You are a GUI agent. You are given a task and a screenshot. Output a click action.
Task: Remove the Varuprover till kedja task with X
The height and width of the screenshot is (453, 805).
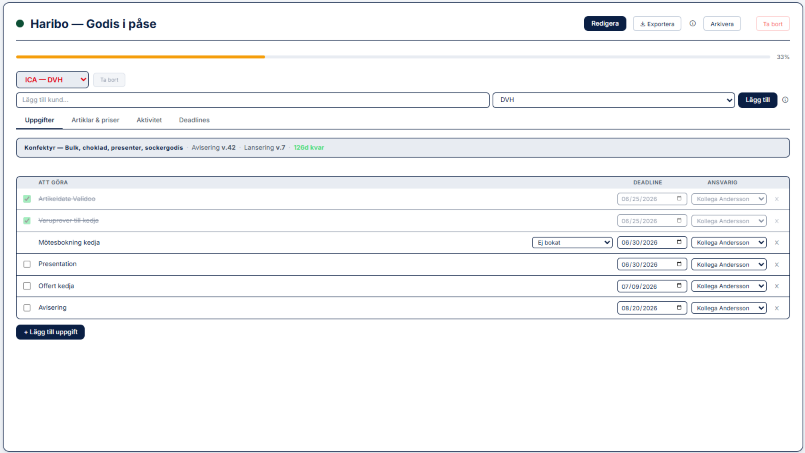(777, 221)
